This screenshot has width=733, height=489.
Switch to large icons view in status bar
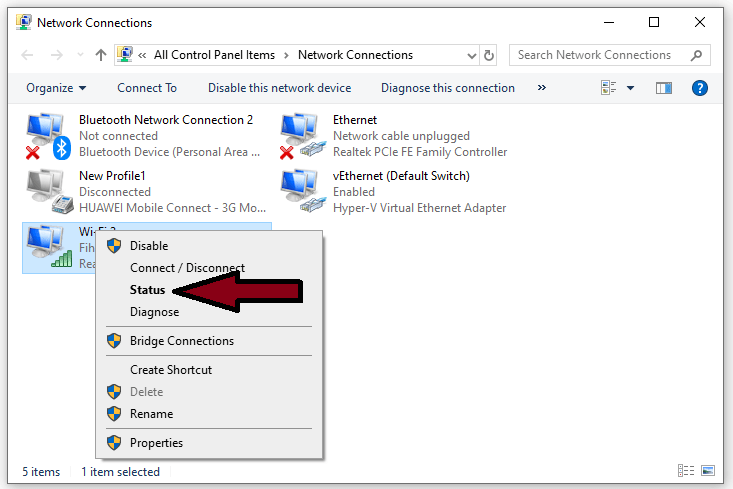(708, 471)
